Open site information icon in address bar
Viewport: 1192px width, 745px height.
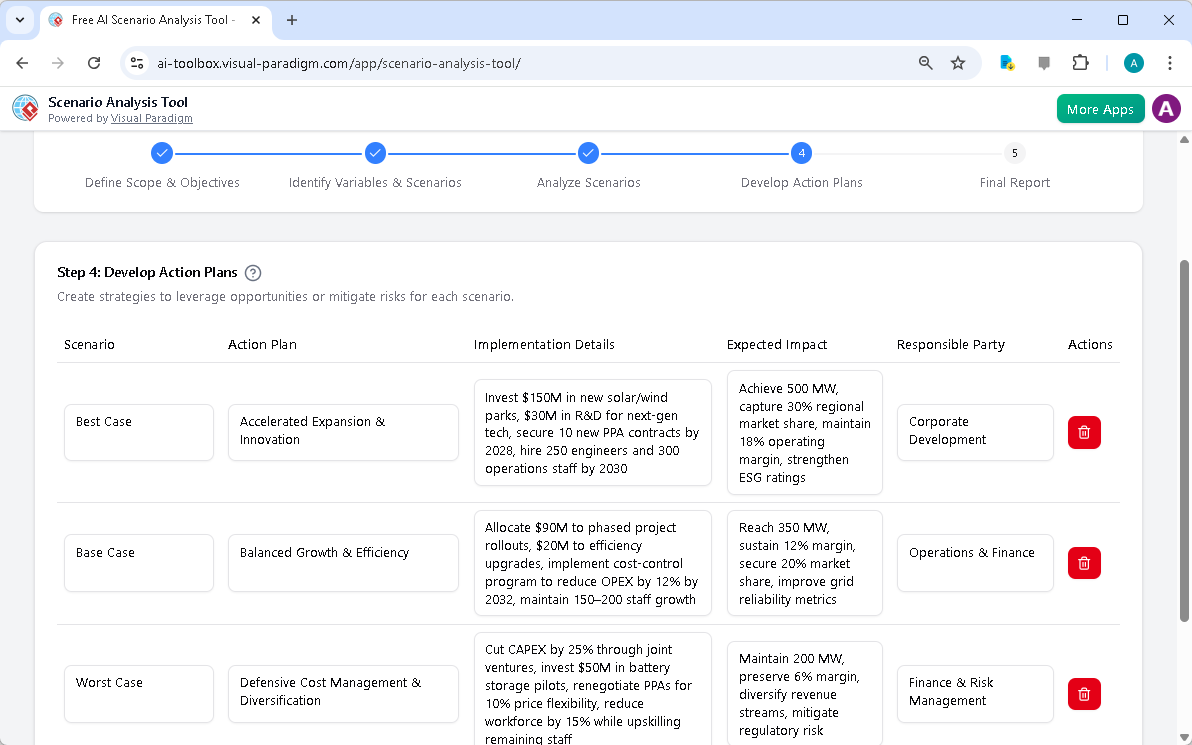tap(136, 62)
